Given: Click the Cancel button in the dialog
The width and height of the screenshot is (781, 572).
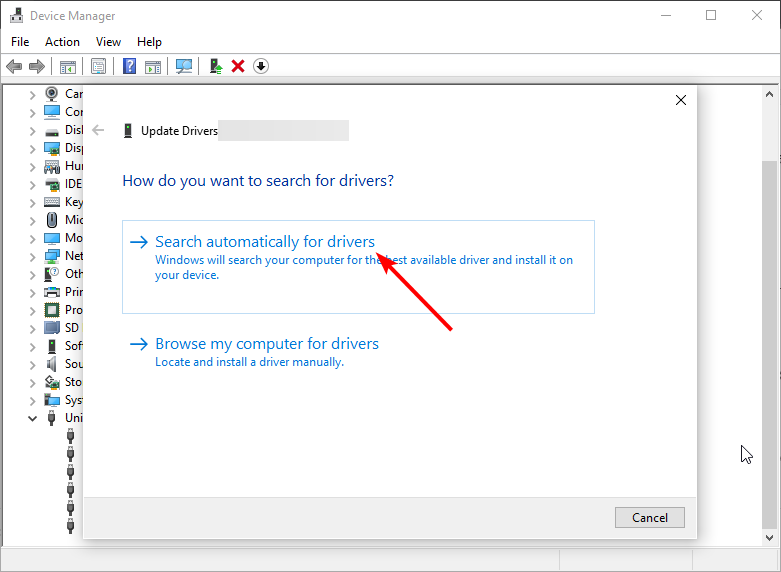Looking at the screenshot, I should point(650,518).
